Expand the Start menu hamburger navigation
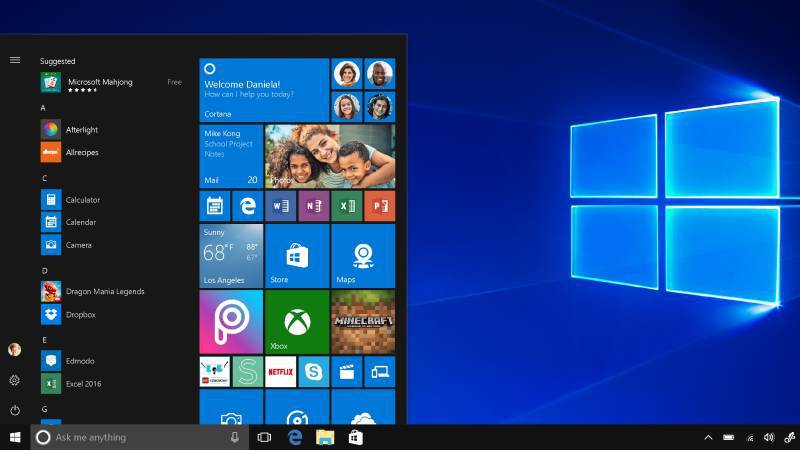The image size is (800, 450). pos(15,60)
